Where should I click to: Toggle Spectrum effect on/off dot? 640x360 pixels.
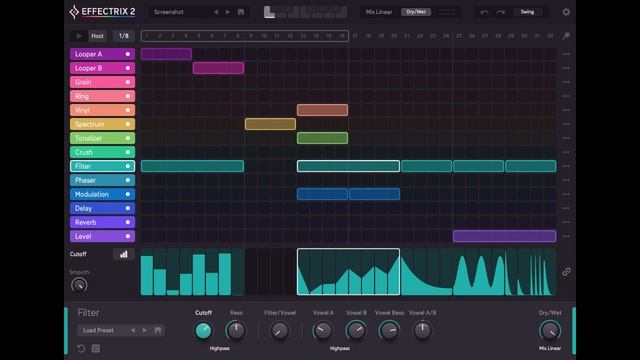(128, 124)
